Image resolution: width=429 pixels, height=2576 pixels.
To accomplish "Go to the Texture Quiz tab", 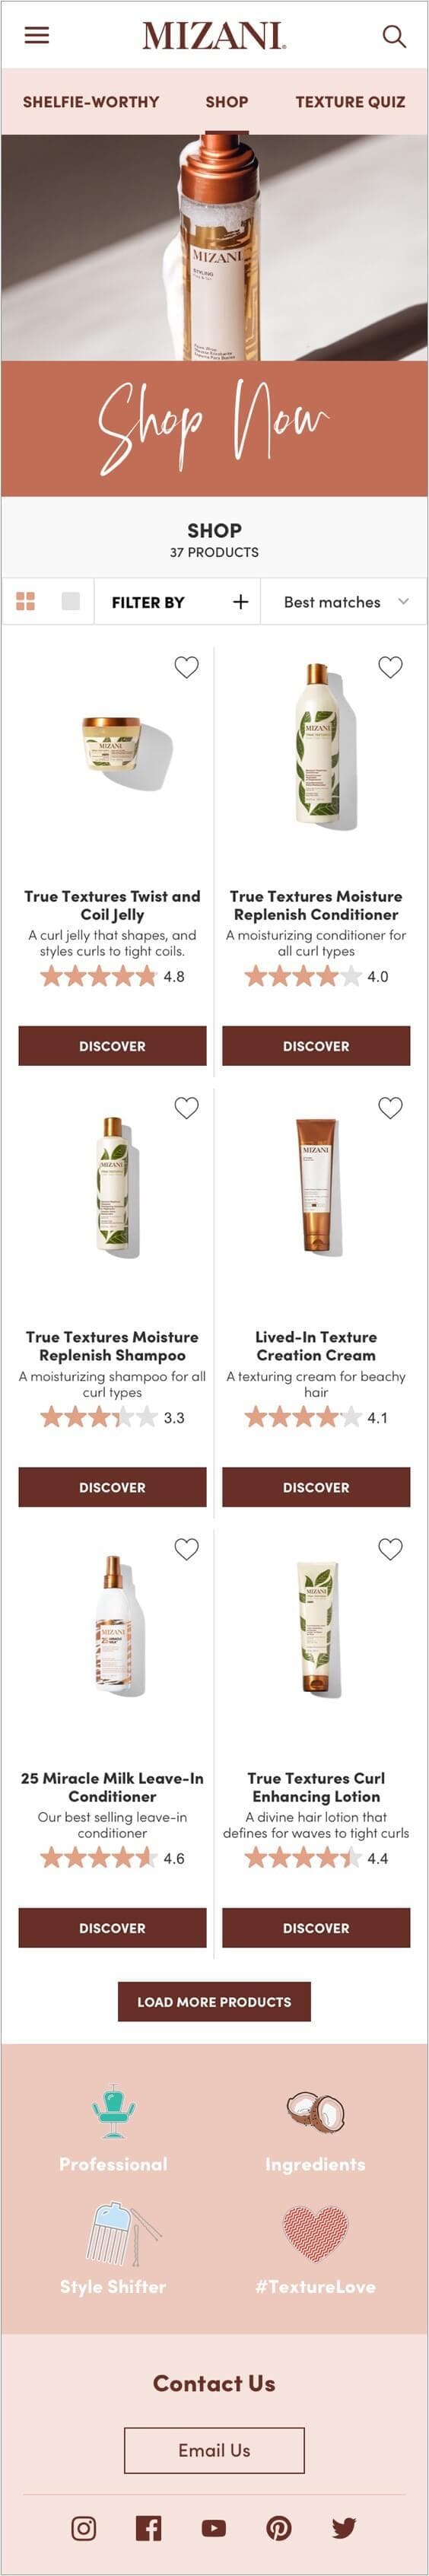I will [350, 101].
